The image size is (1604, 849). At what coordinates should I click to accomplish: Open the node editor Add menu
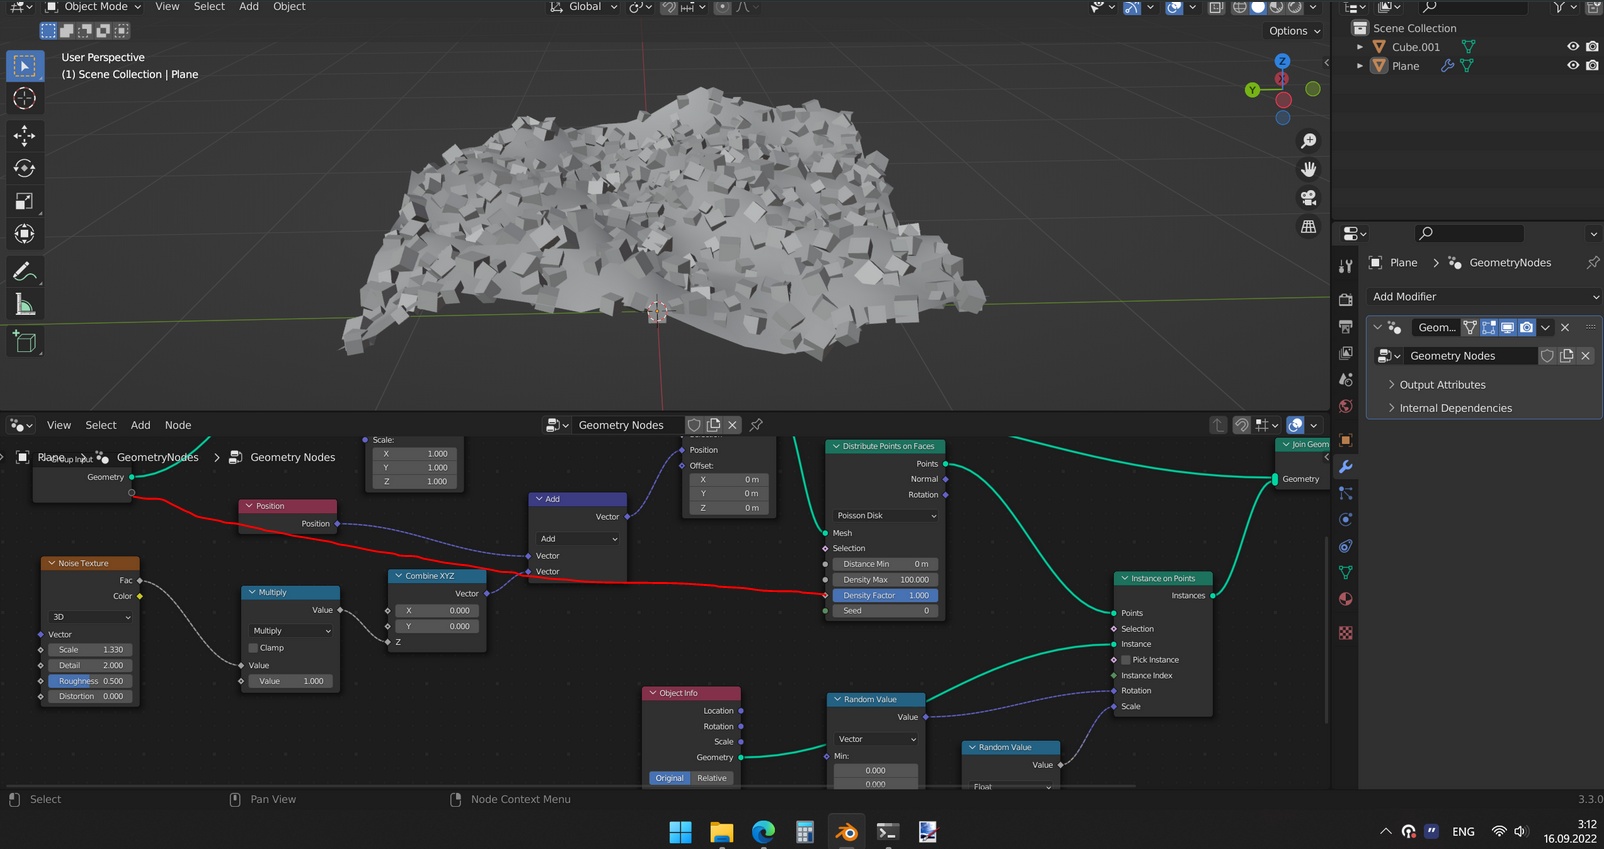coord(140,425)
